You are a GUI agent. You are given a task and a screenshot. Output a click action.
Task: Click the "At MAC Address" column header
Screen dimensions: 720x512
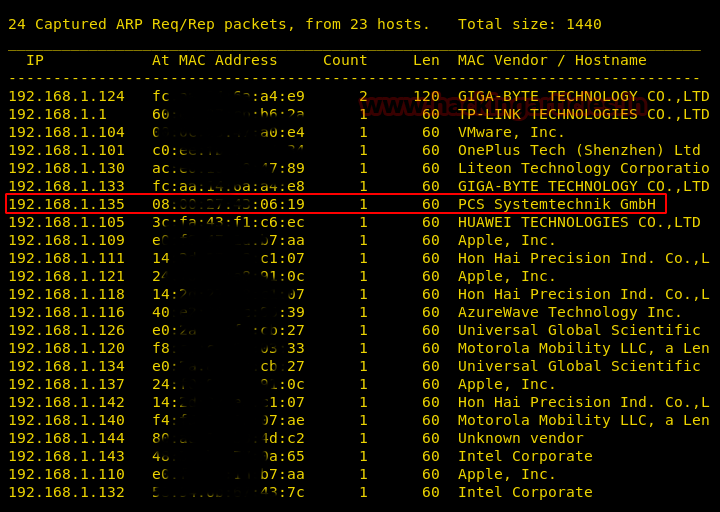pyautogui.click(x=215, y=60)
